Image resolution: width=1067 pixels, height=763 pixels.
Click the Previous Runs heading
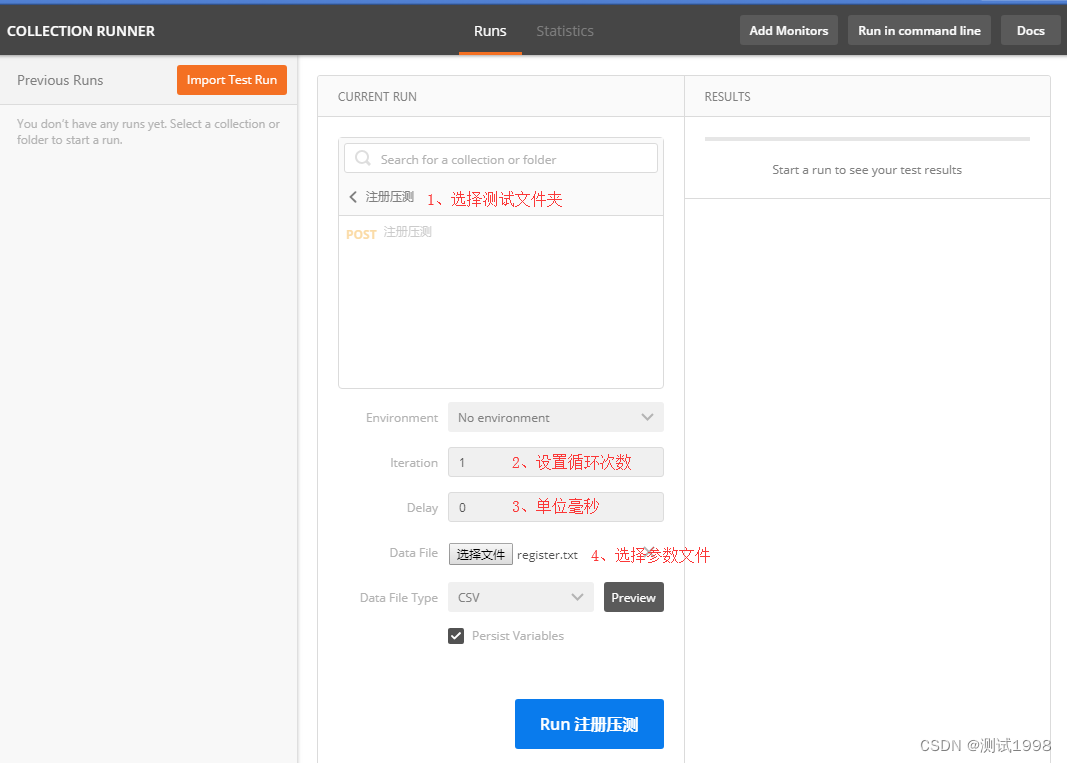pos(60,80)
